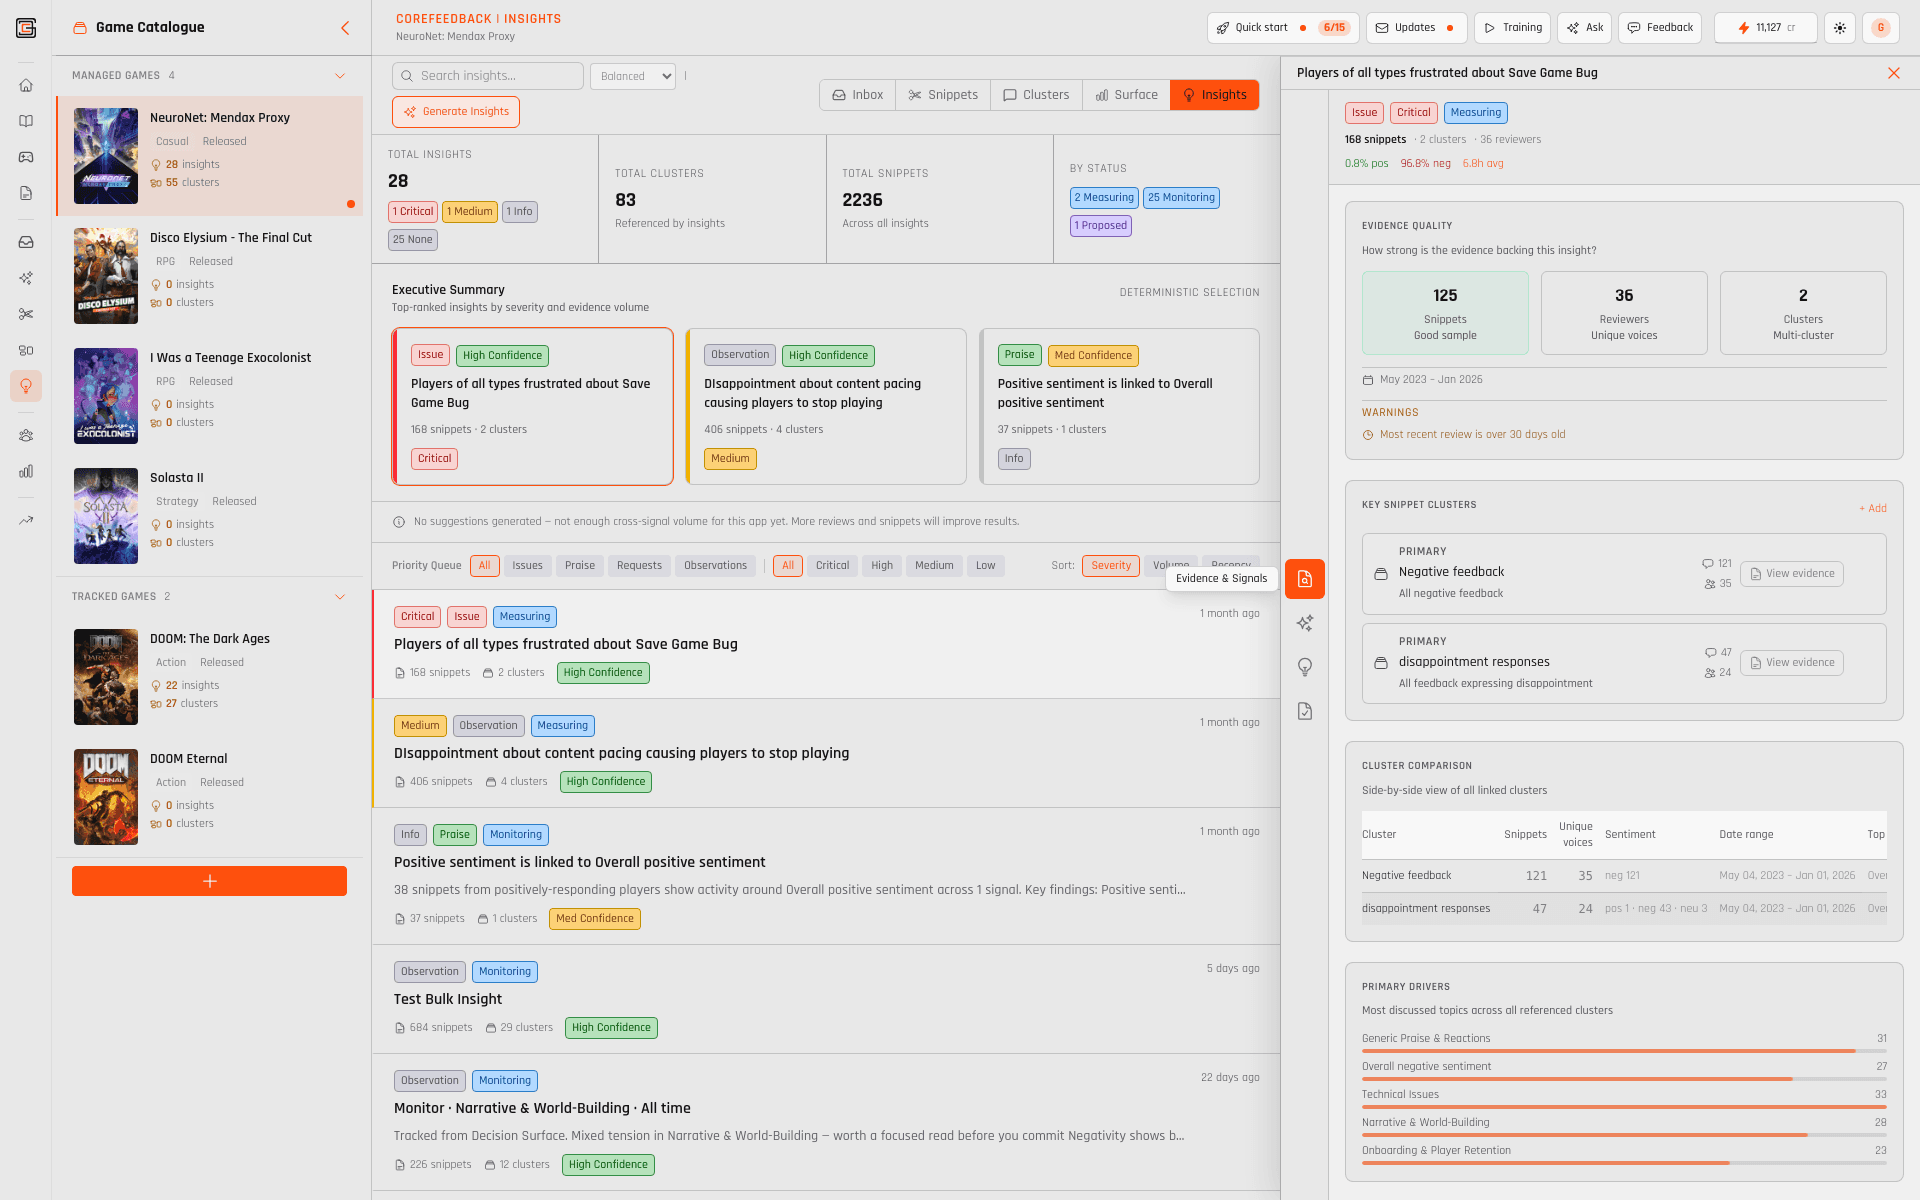Screen dimensions: 1920x1200
Task: Open Evidence & Signals panel icon
Action: [1305, 579]
